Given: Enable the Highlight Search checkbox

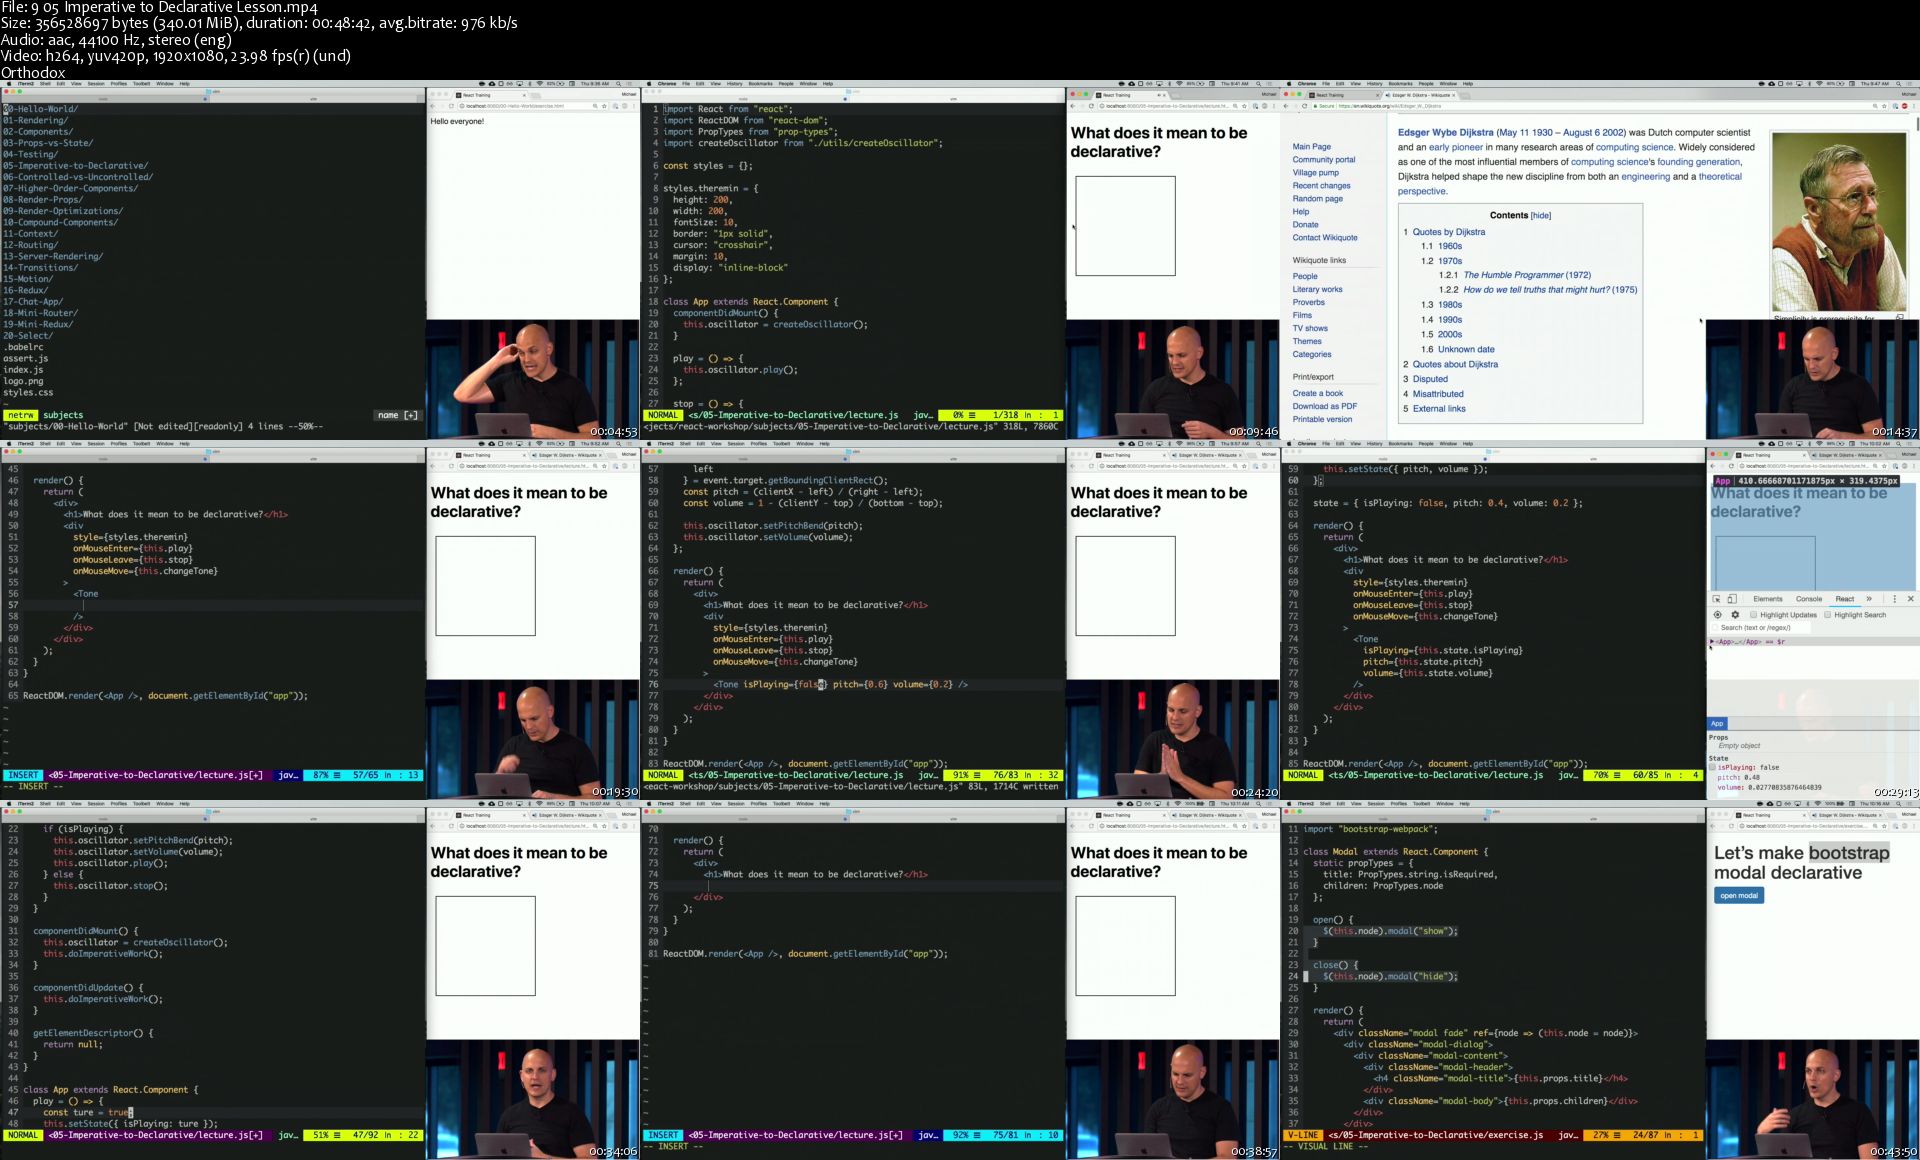Looking at the screenshot, I should (1827, 615).
